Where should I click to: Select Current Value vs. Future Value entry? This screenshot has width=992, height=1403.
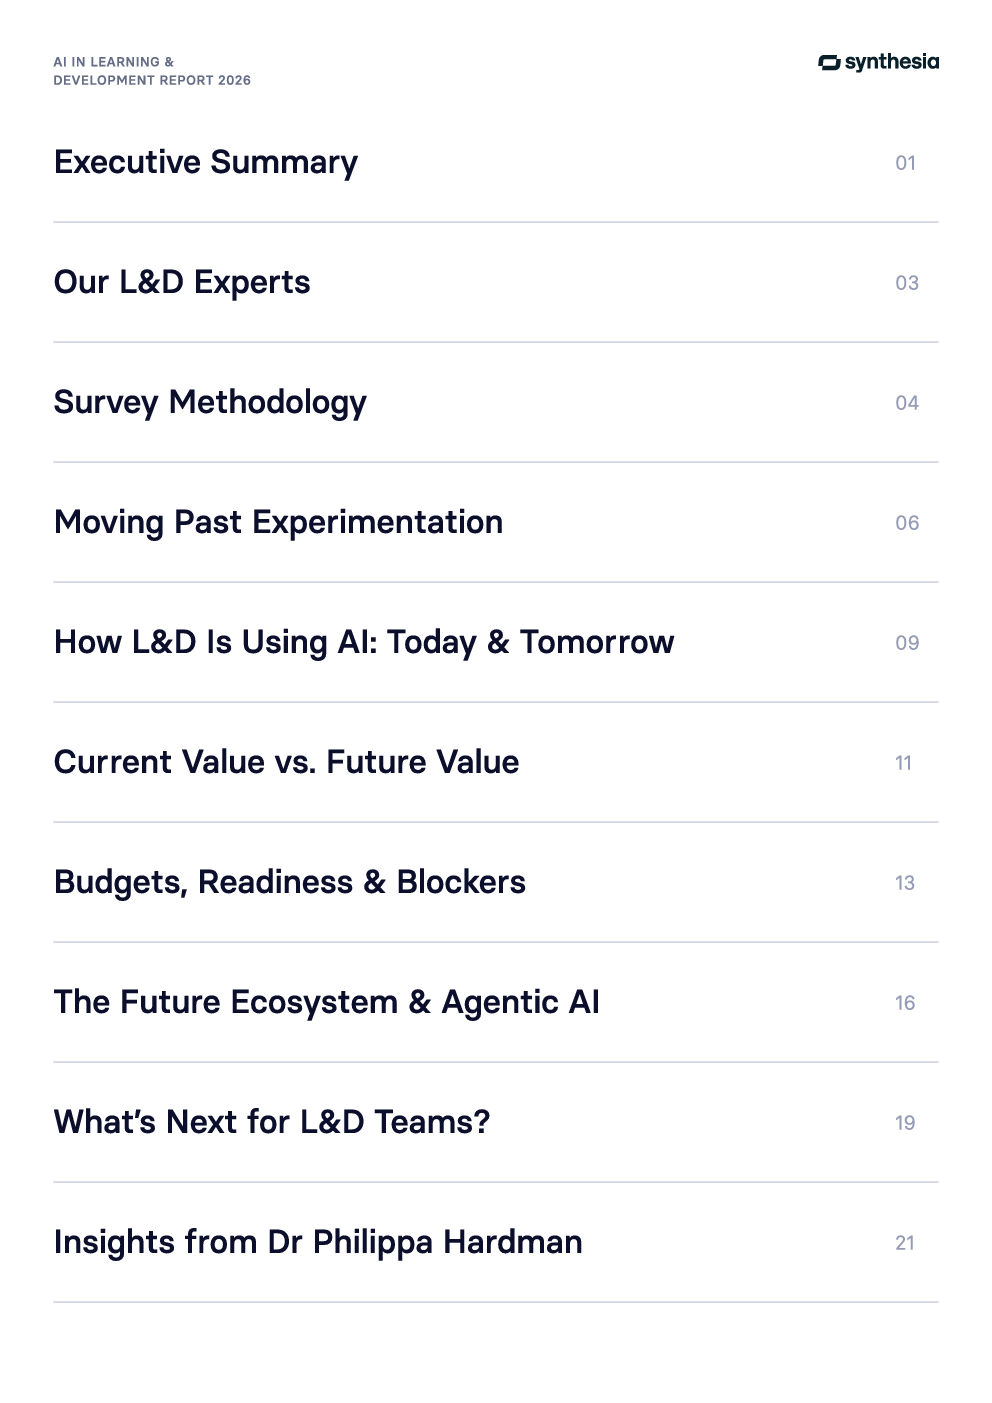point(286,762)
